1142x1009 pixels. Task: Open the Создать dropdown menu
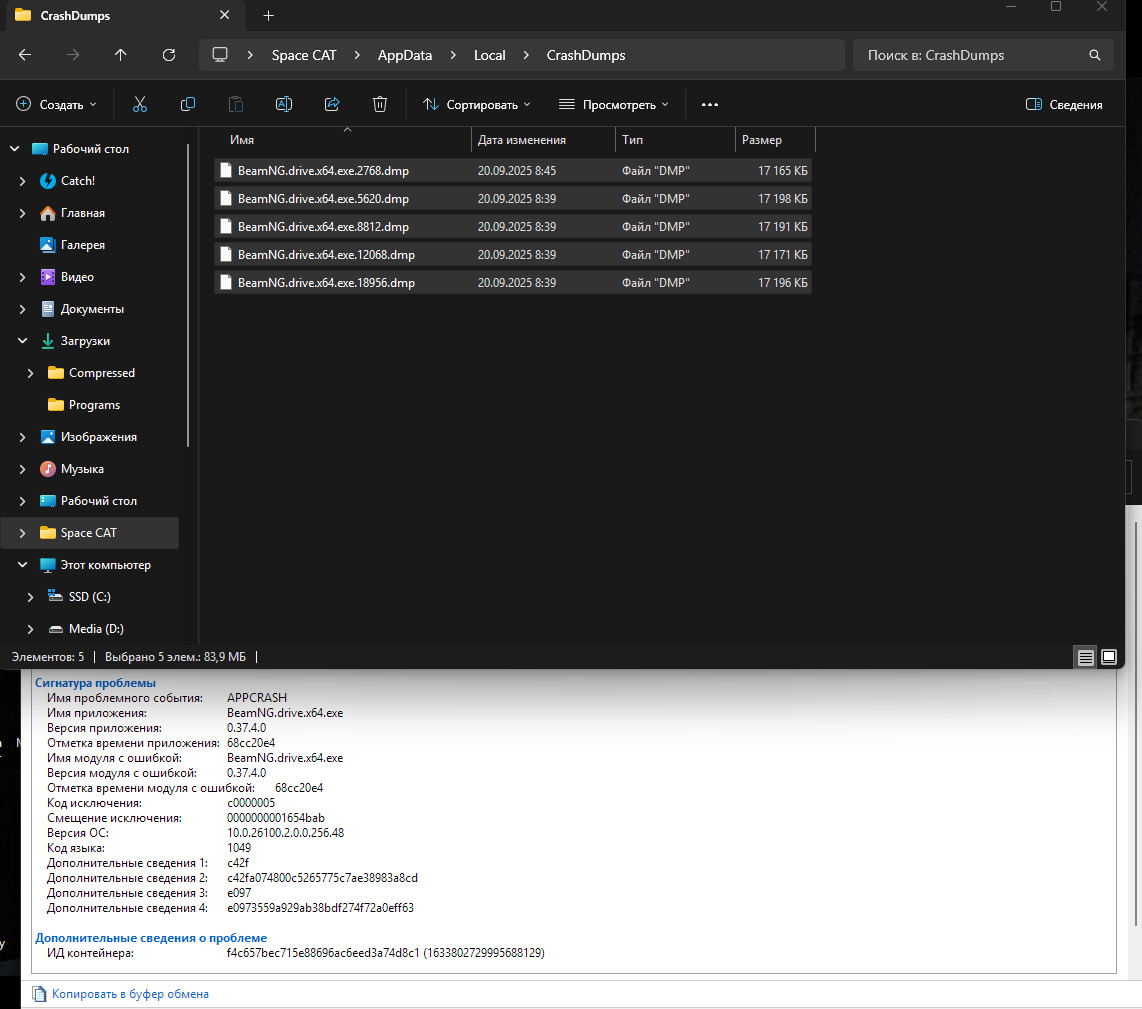pyautogui.click(x=56, y=104)
